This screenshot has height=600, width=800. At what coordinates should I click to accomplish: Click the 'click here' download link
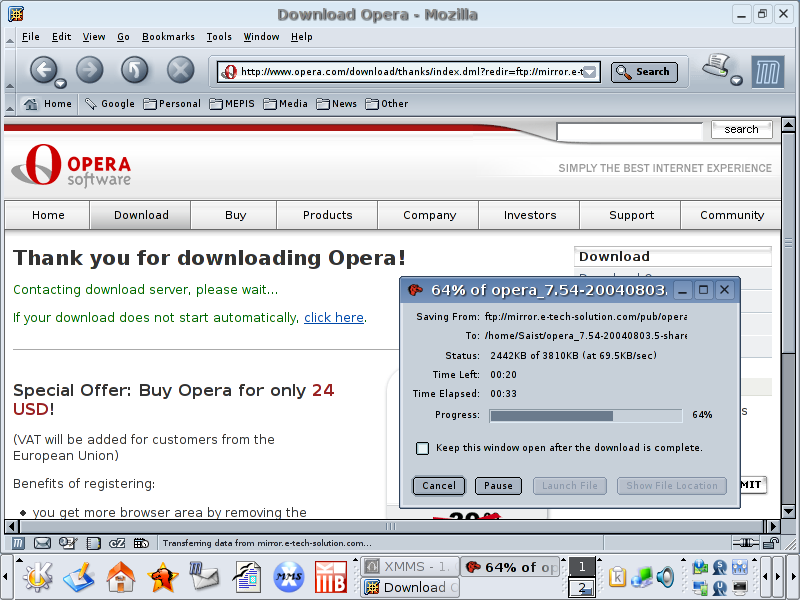[x=333, y=317]
